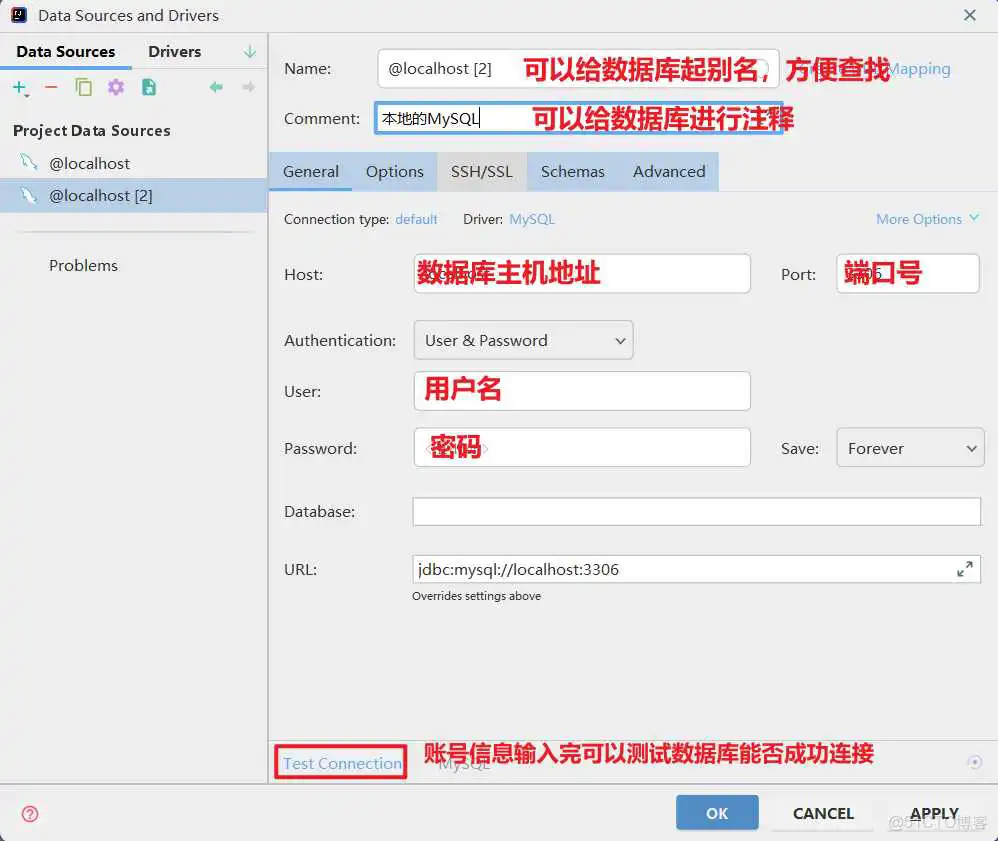Viewport: 998px width, 841px height.
Task: Switch to the Schemas tab
Action: 573,171
